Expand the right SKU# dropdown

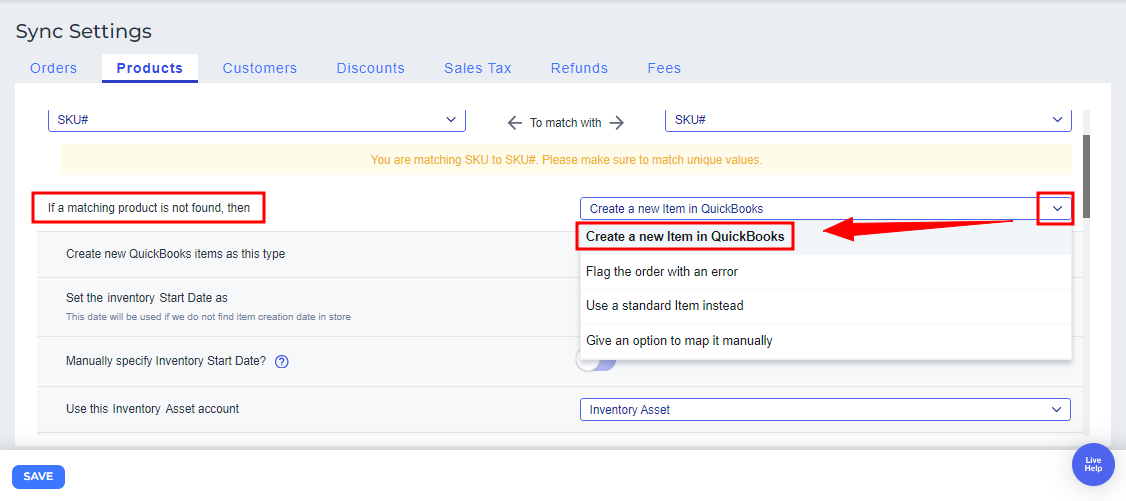868,120
